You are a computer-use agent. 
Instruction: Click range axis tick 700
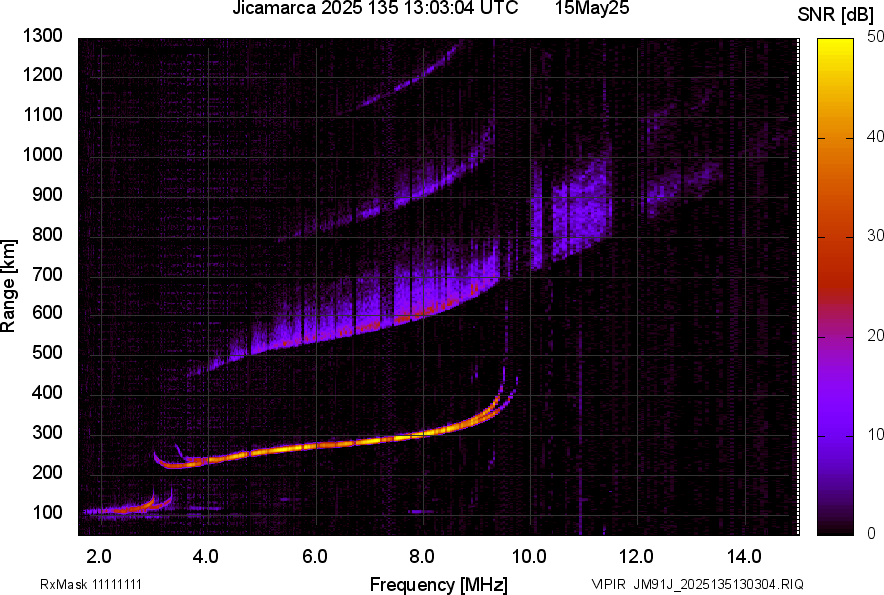(x=47, y=274)
